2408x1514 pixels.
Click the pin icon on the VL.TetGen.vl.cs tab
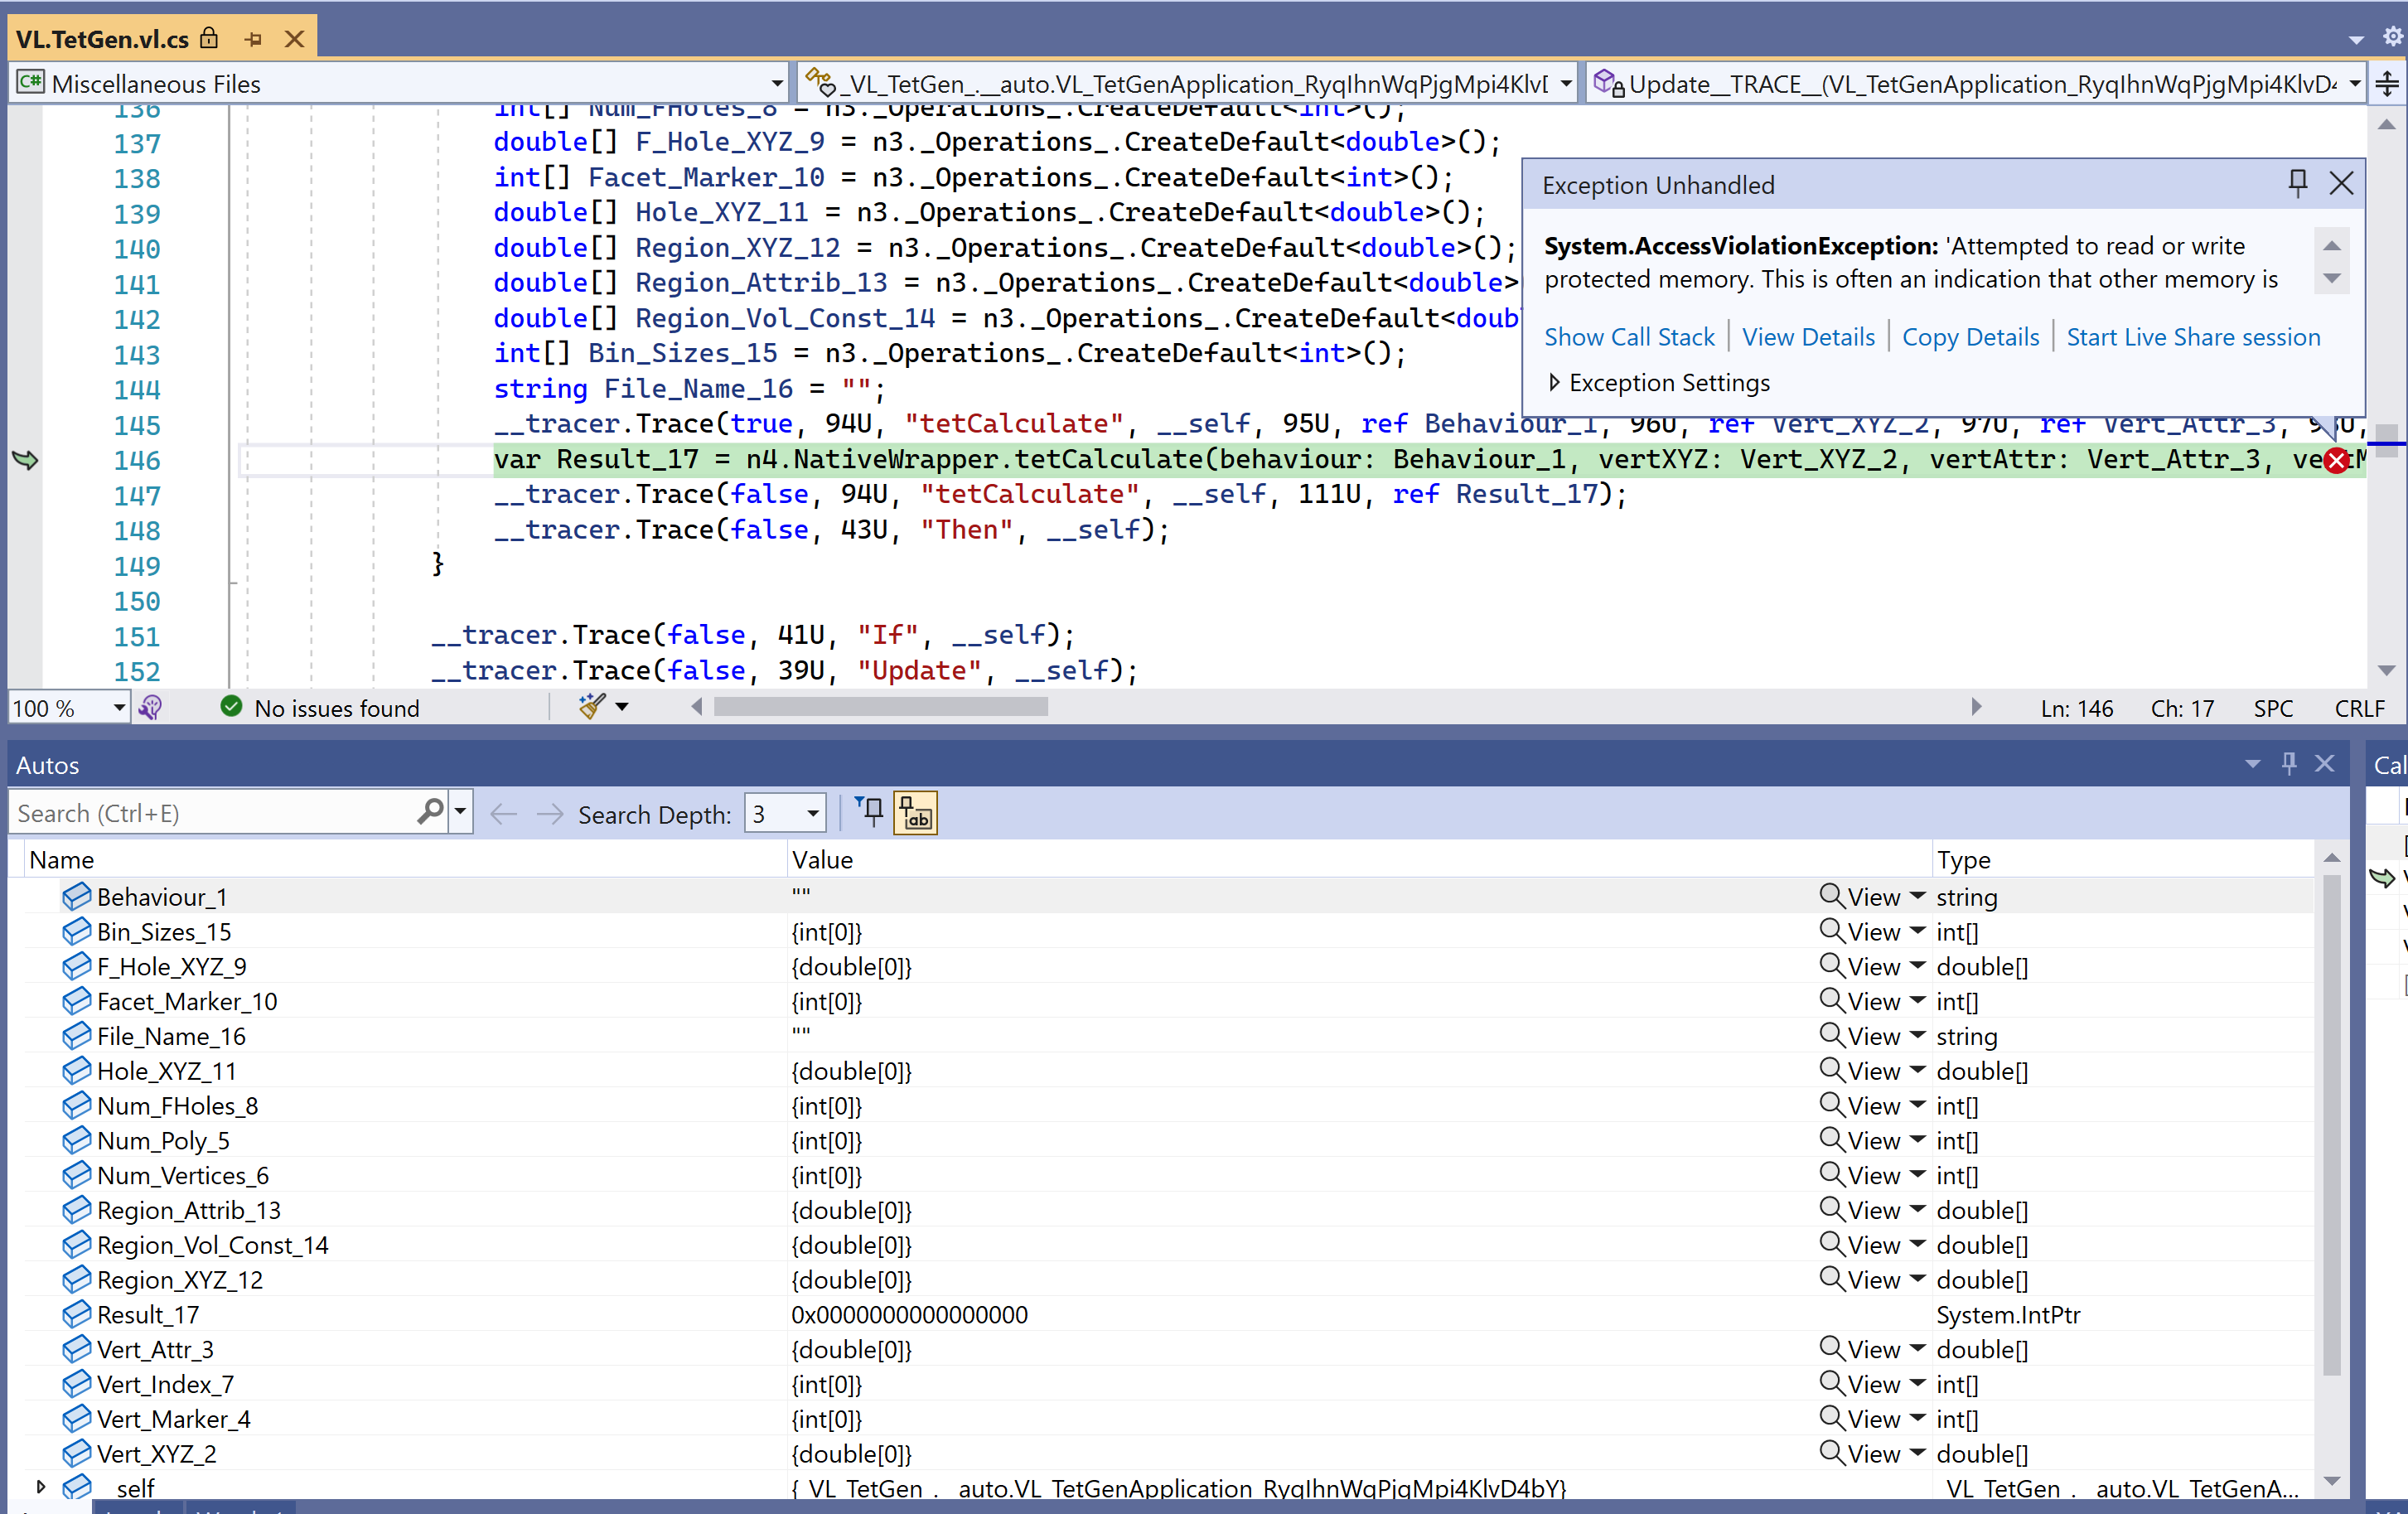(253, 39)
